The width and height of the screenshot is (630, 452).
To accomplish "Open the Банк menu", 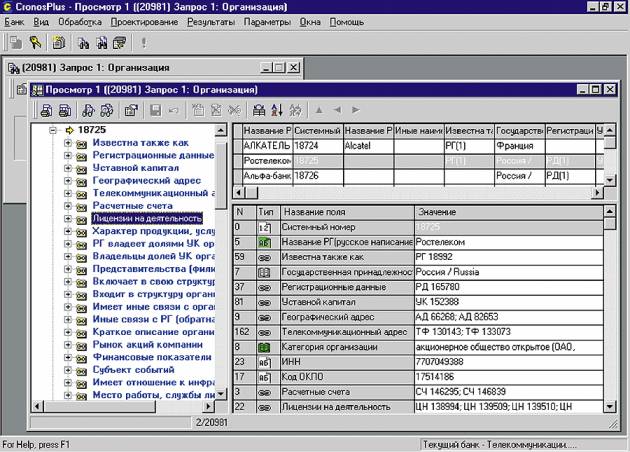I will pyautogui.click(x=14, y=22).
